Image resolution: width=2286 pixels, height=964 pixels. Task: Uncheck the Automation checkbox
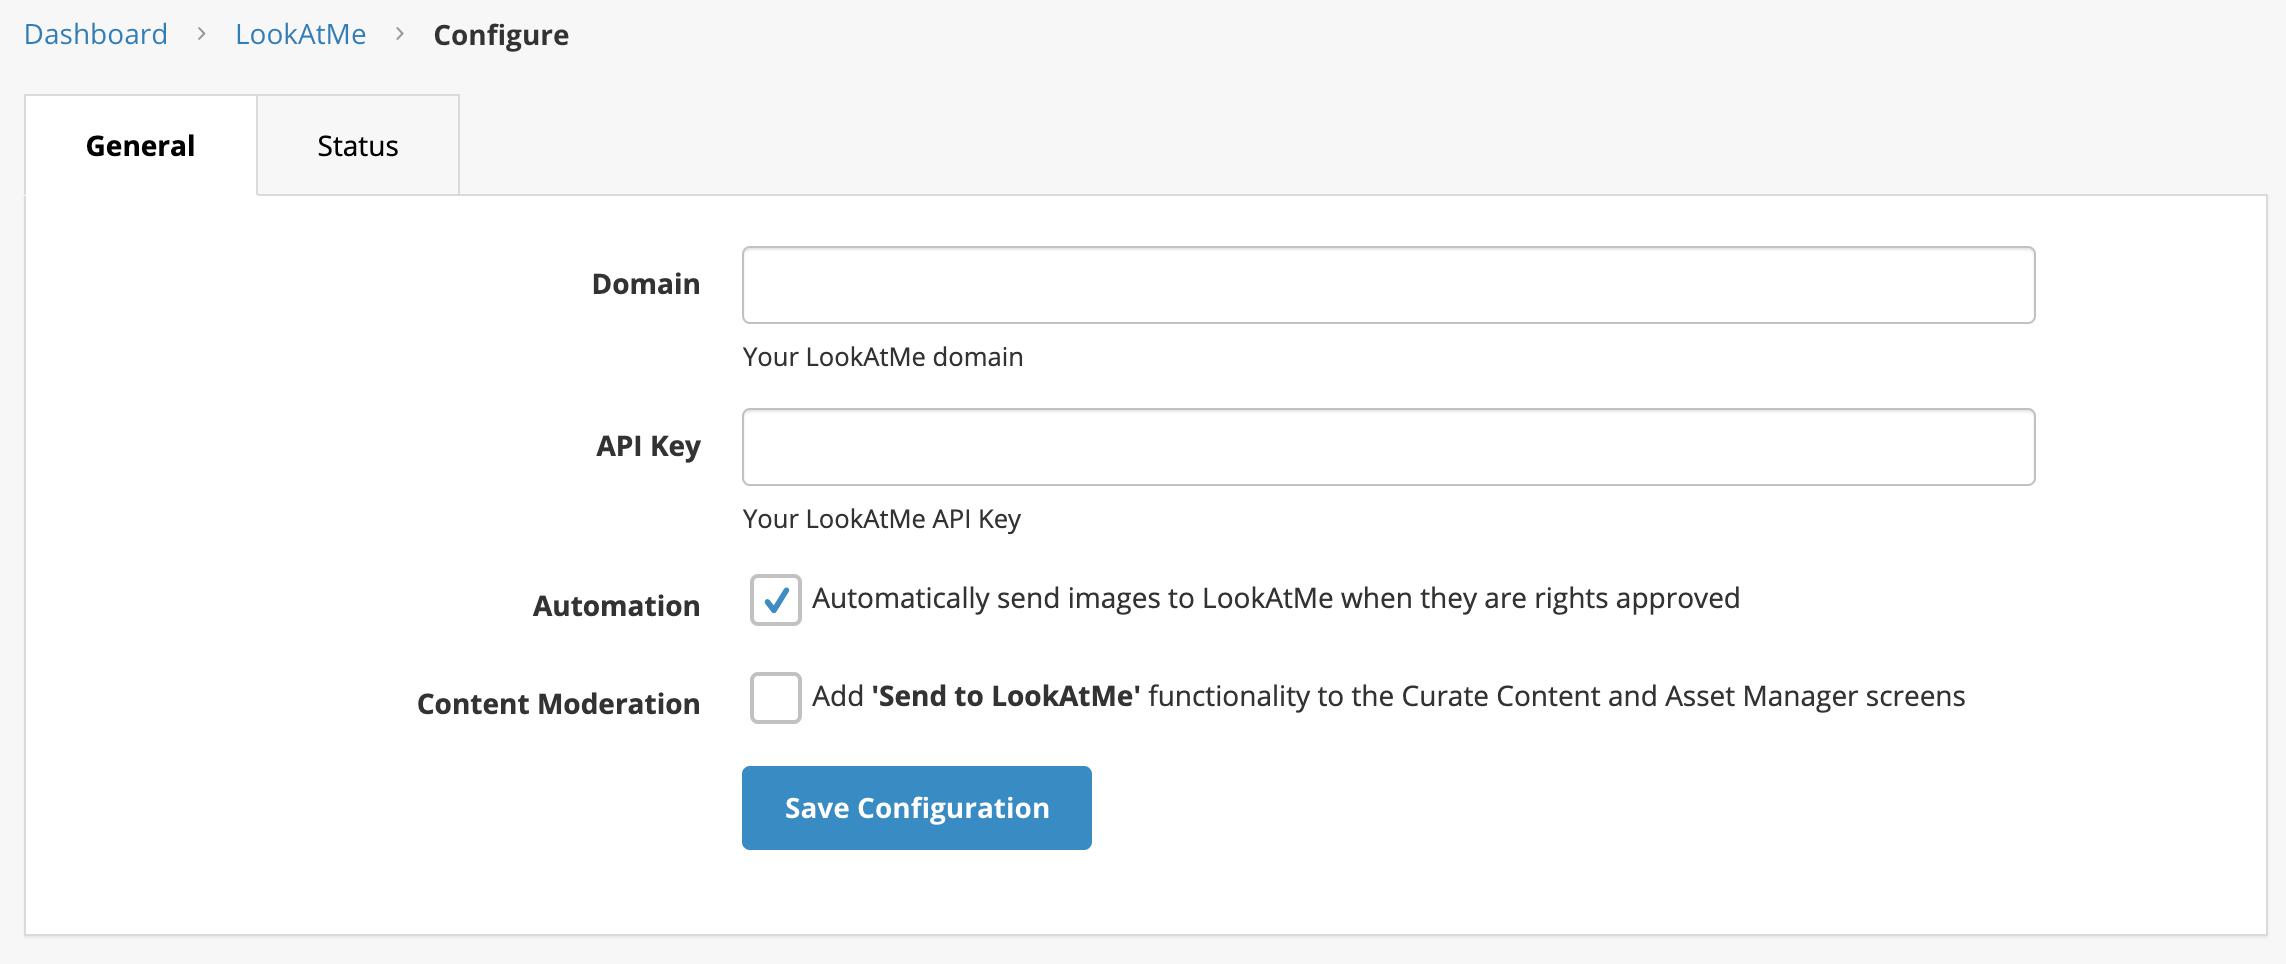tap(776, 600)
